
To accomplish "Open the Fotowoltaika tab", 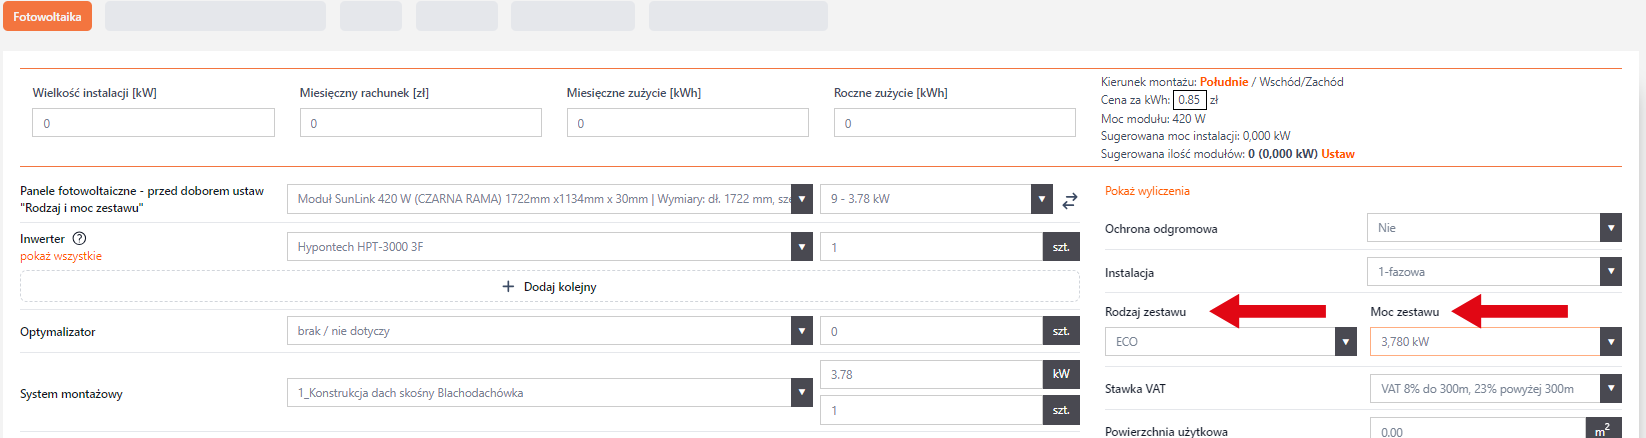I will click(x=47, y=17).
